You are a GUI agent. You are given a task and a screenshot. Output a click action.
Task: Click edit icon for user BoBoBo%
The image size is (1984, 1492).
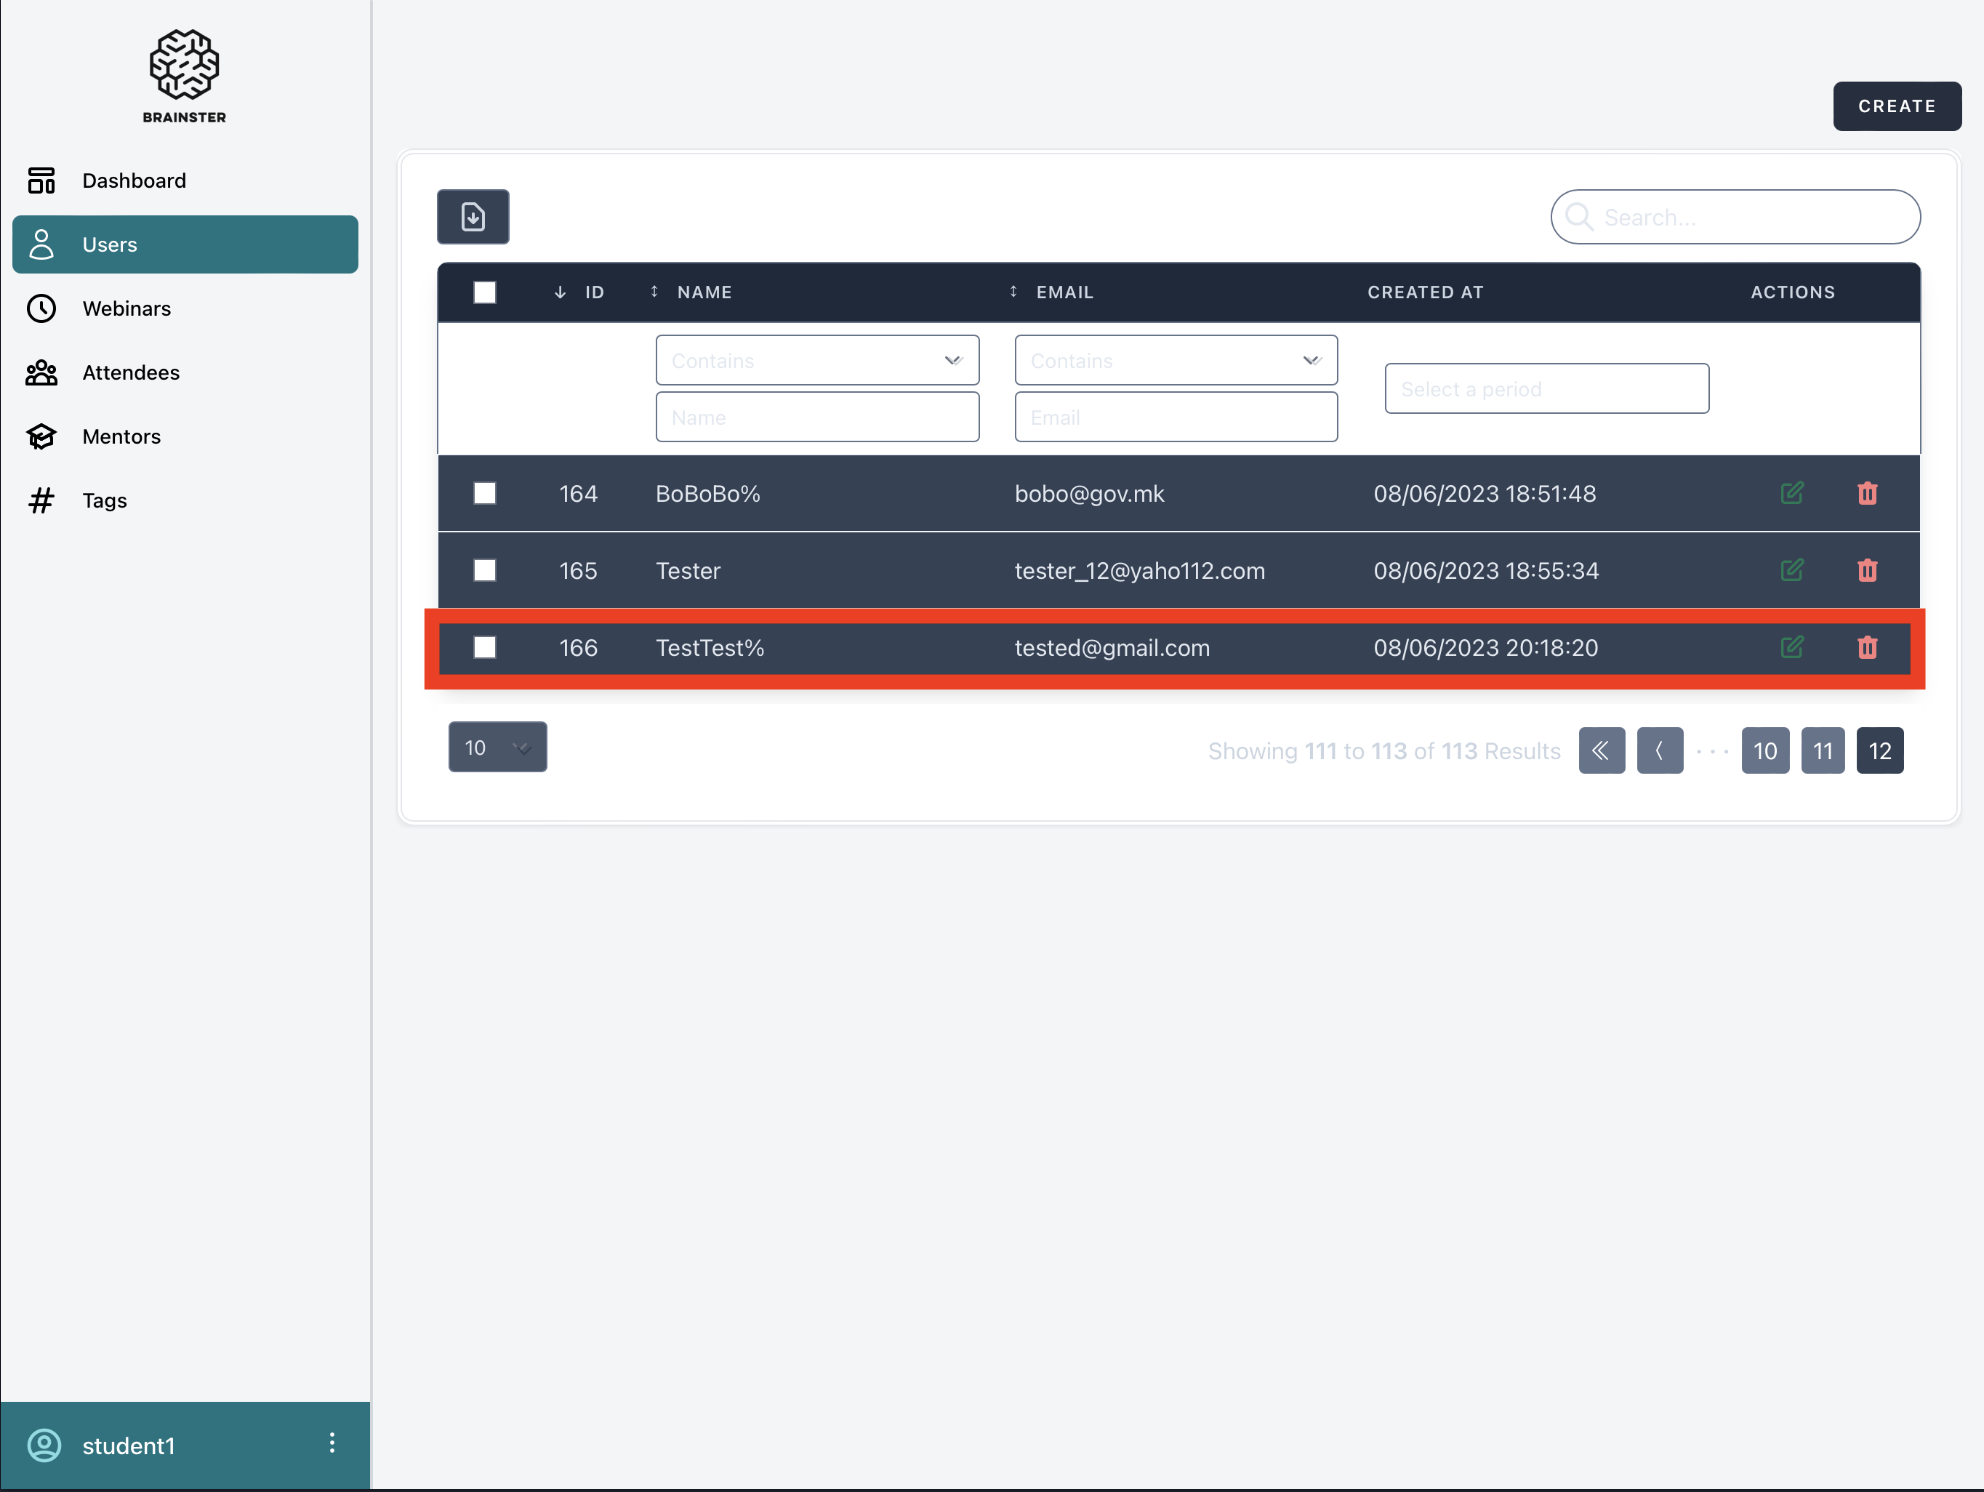tap(1791, 493)
